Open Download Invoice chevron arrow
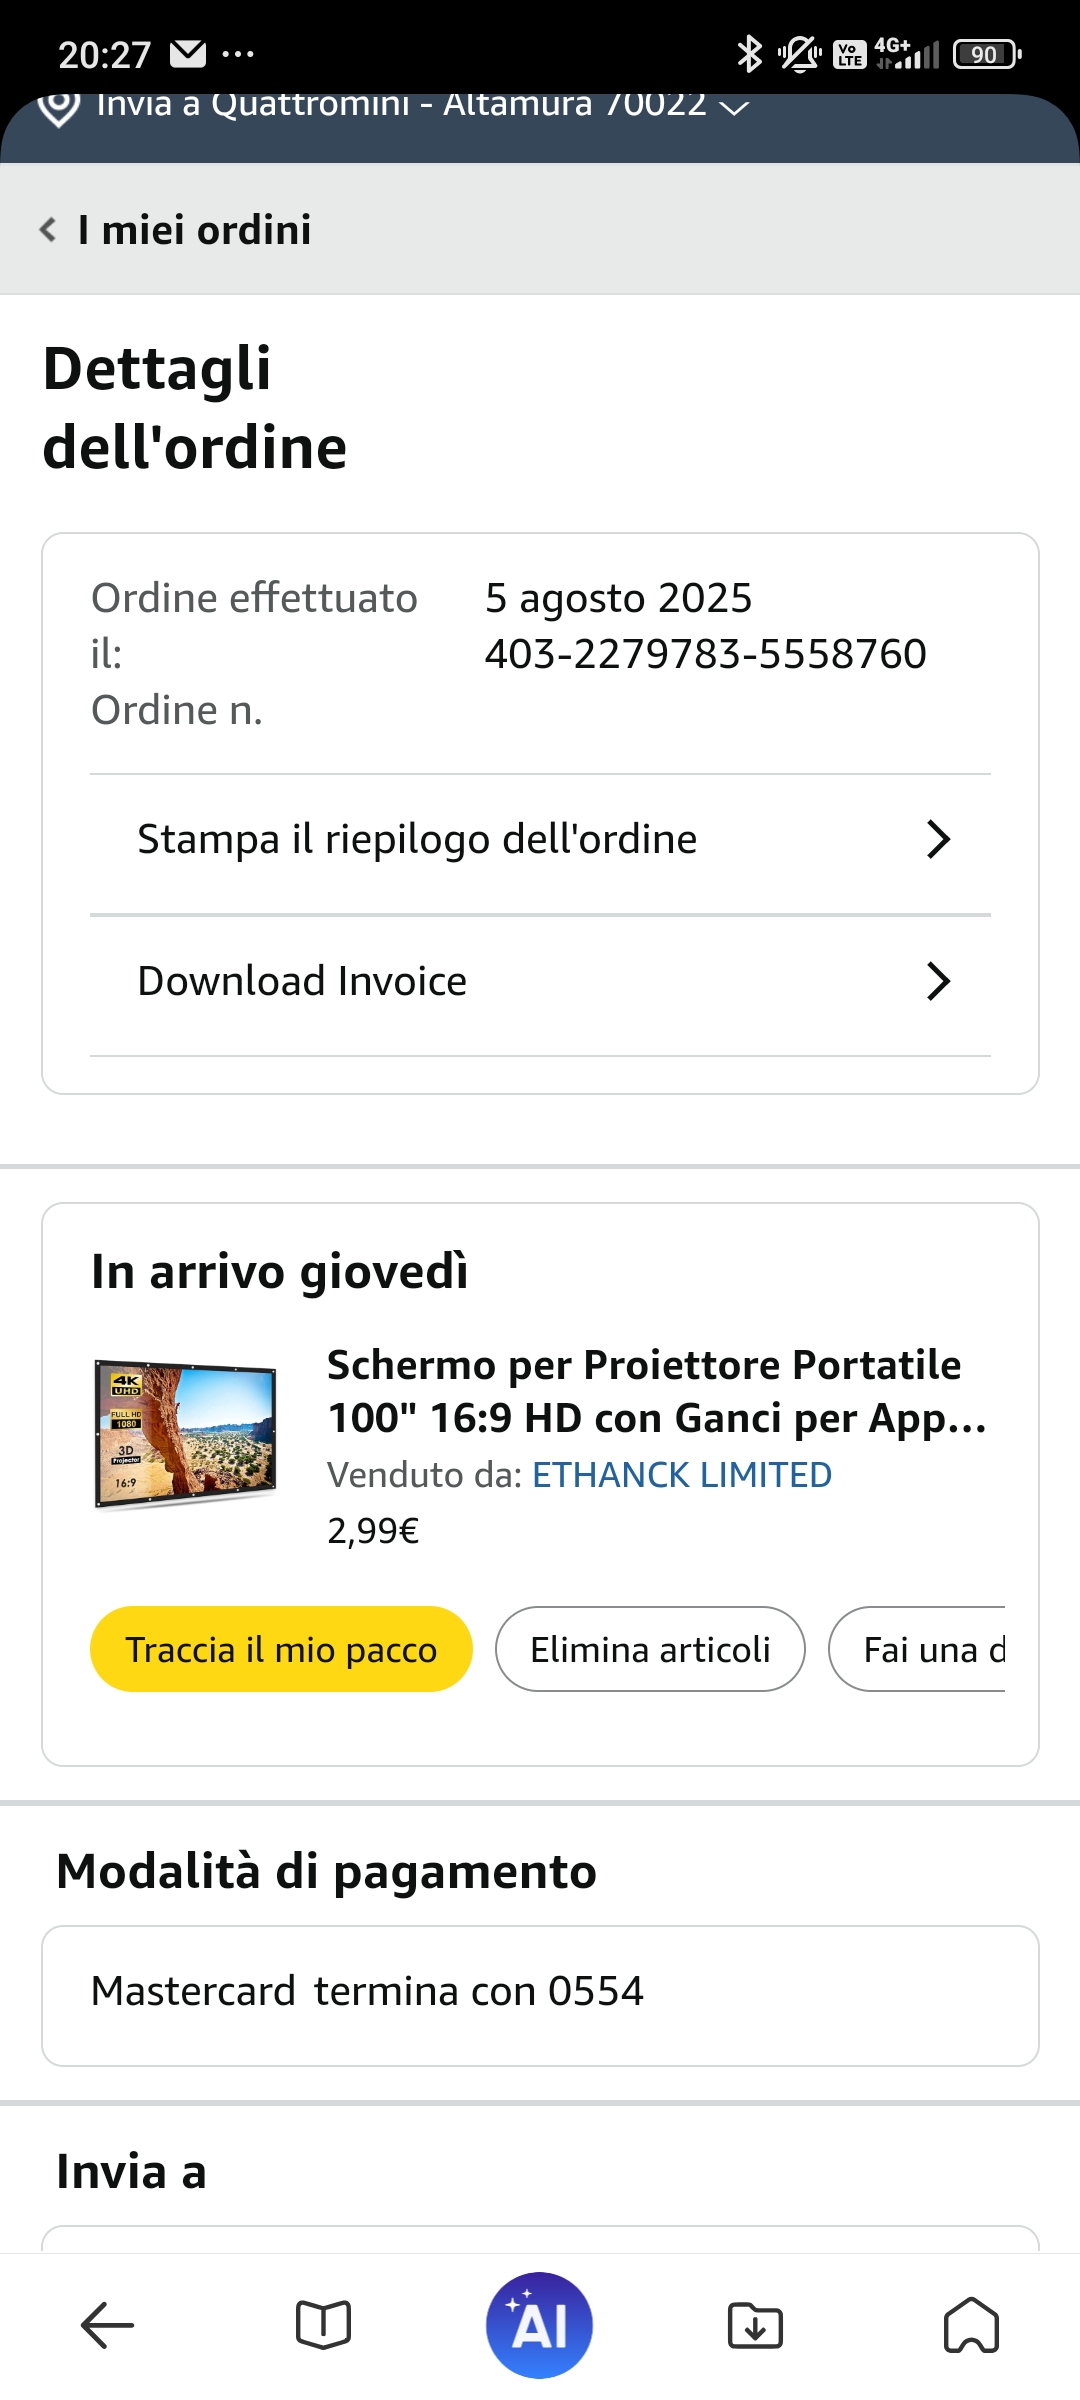 (937, 982)
